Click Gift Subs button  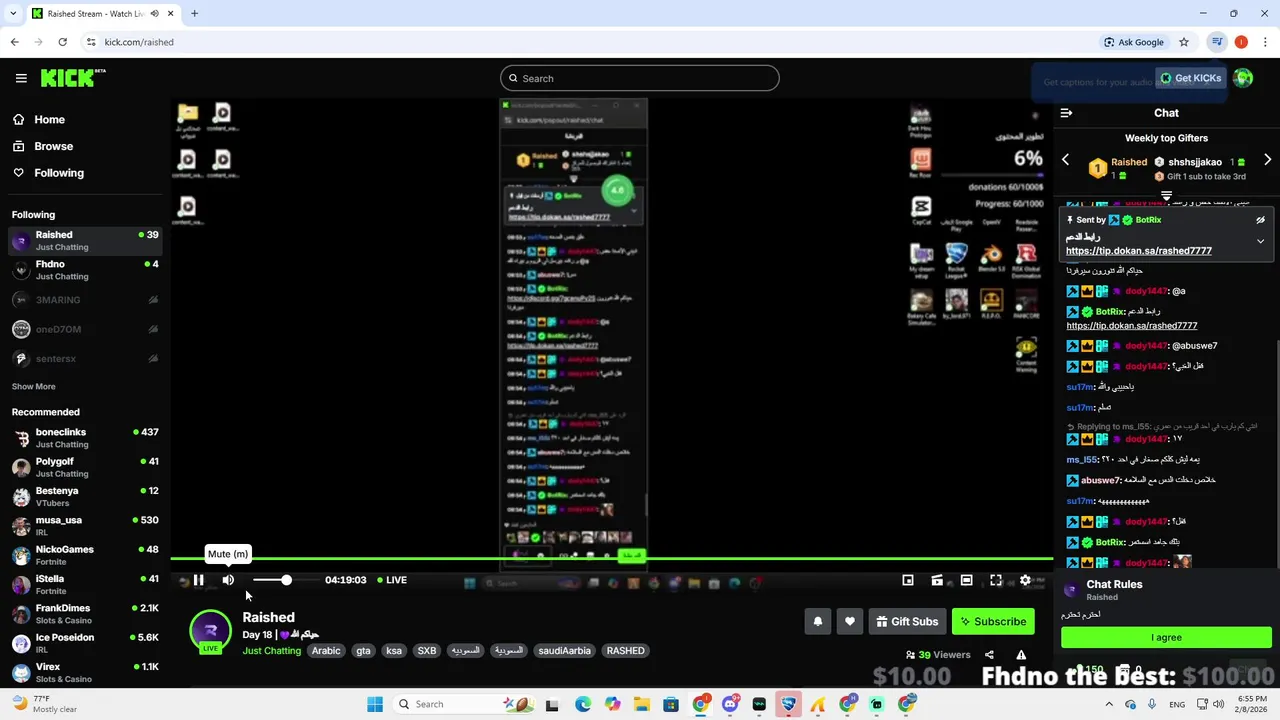click(907, 621)
